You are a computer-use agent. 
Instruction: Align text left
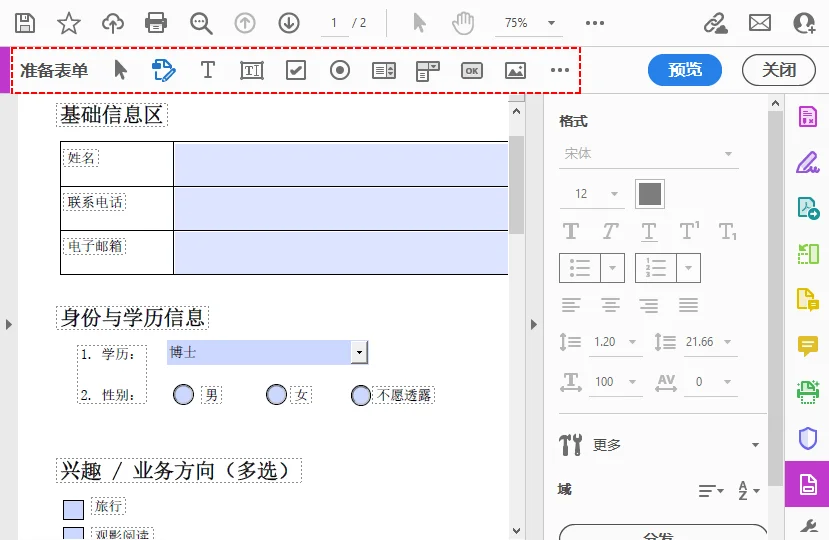pyautogui.click(x=571, y=305)
